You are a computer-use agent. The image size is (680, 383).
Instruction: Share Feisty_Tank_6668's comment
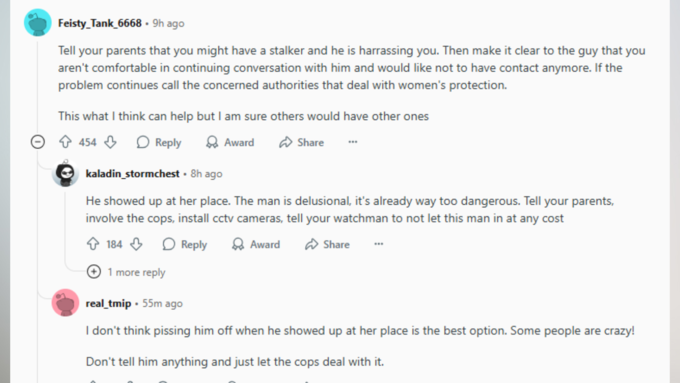coord(301,142)
